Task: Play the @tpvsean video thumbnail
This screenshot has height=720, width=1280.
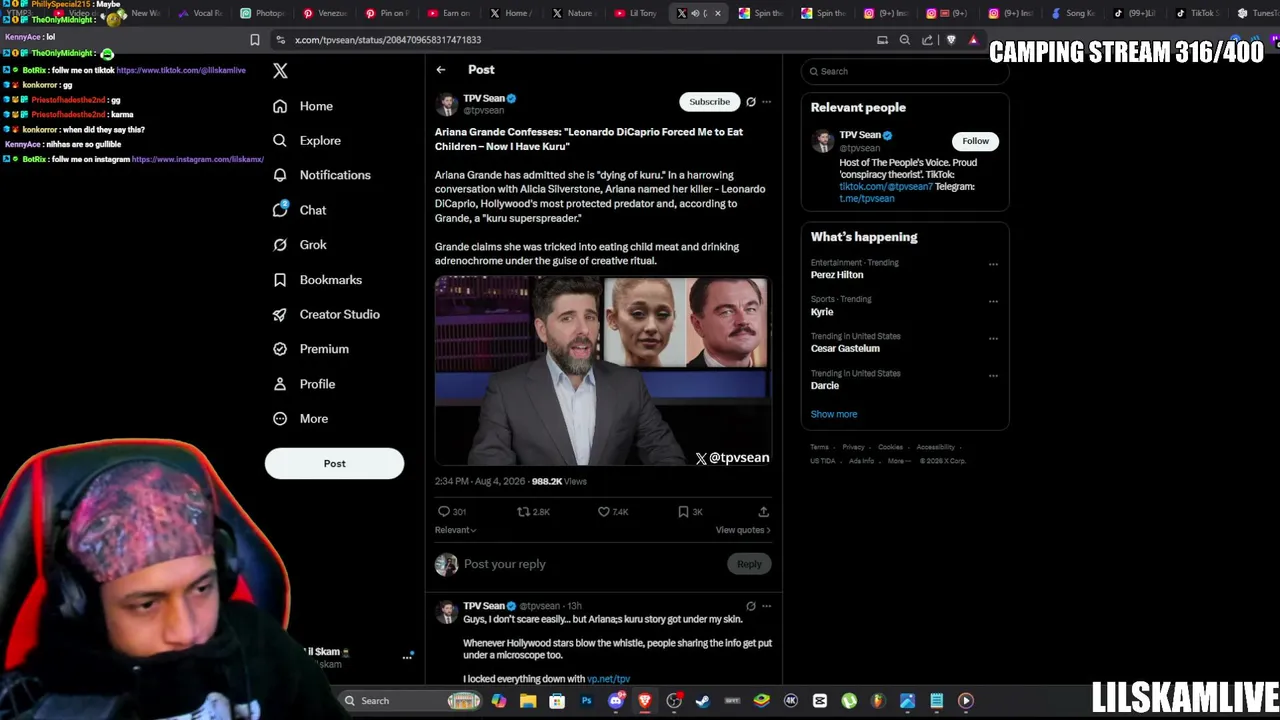Action: (603, 372)
